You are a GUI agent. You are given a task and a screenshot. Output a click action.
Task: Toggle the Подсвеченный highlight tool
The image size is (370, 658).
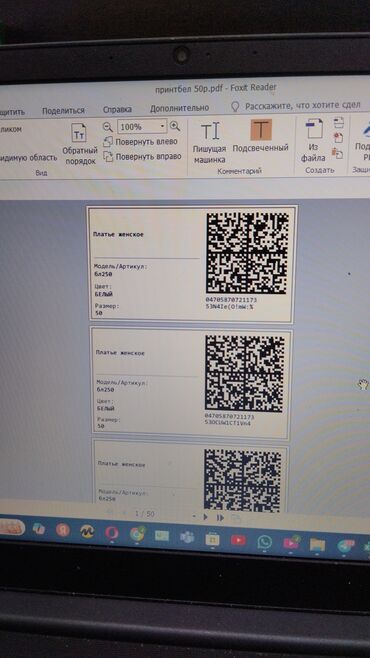pos(261,136)
